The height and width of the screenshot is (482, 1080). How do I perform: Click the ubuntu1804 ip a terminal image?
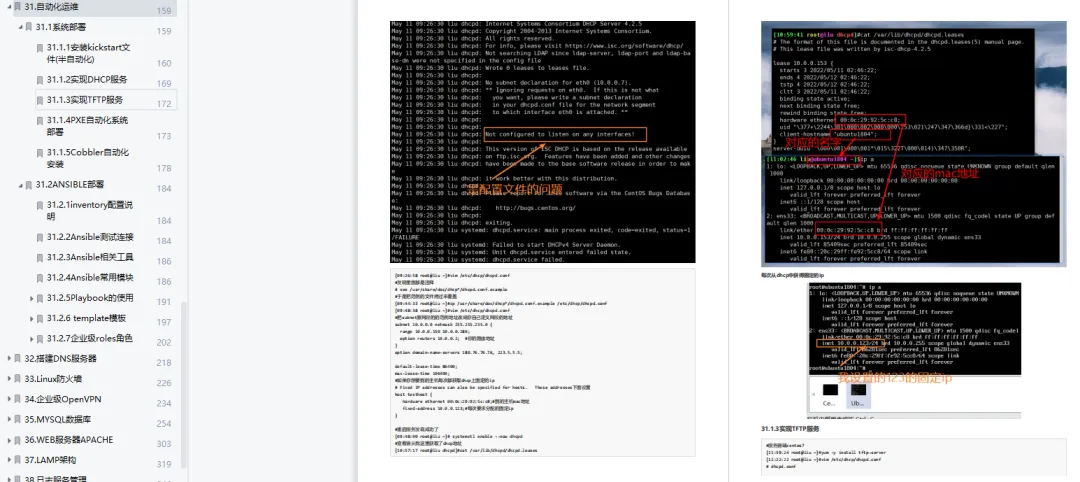[915, 350]
